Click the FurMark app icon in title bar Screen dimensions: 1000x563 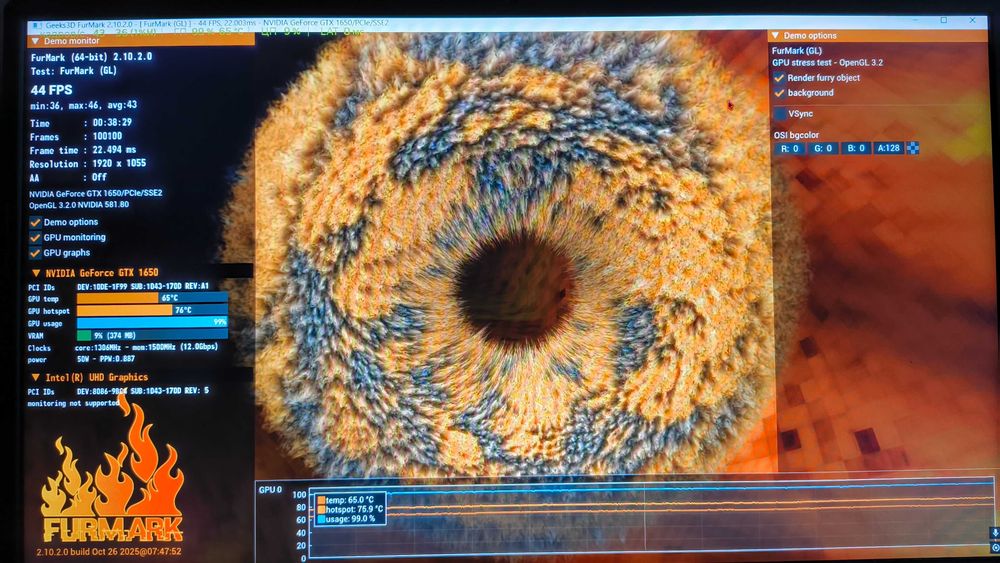tap(36, 26)
